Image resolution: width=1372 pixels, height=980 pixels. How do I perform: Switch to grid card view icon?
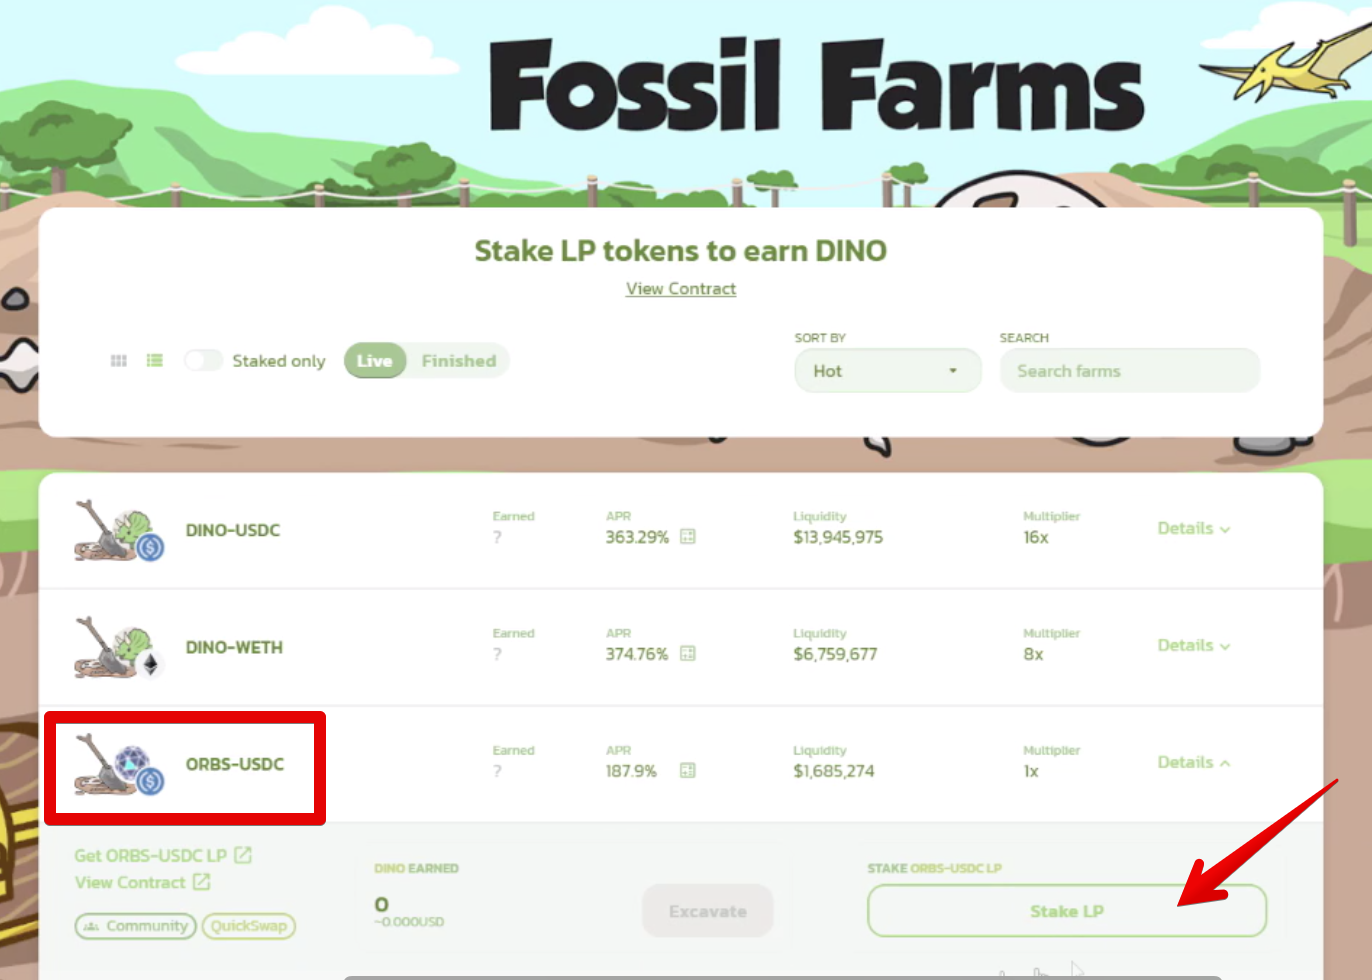click(x=118, y=361)
